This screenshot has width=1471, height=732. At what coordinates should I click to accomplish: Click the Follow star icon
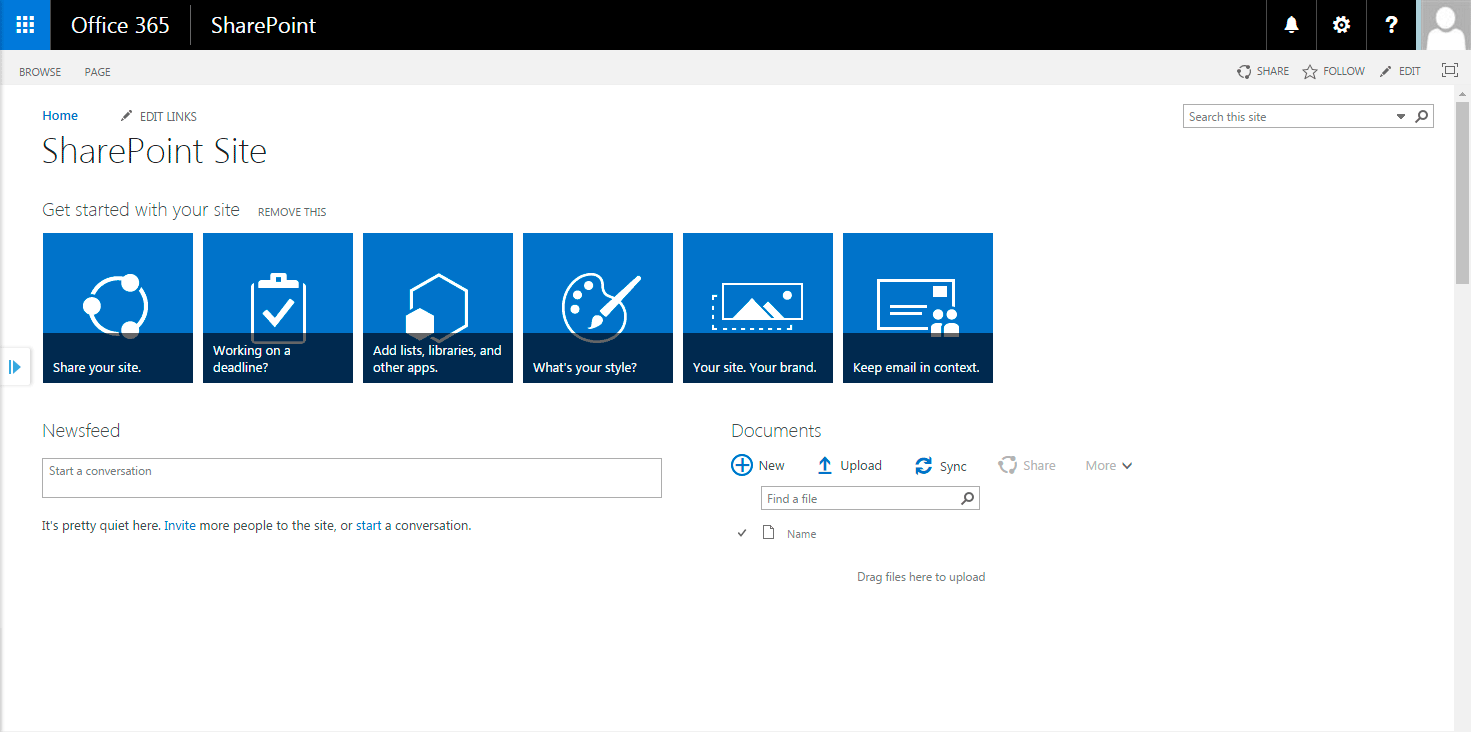coord(1310,71)
